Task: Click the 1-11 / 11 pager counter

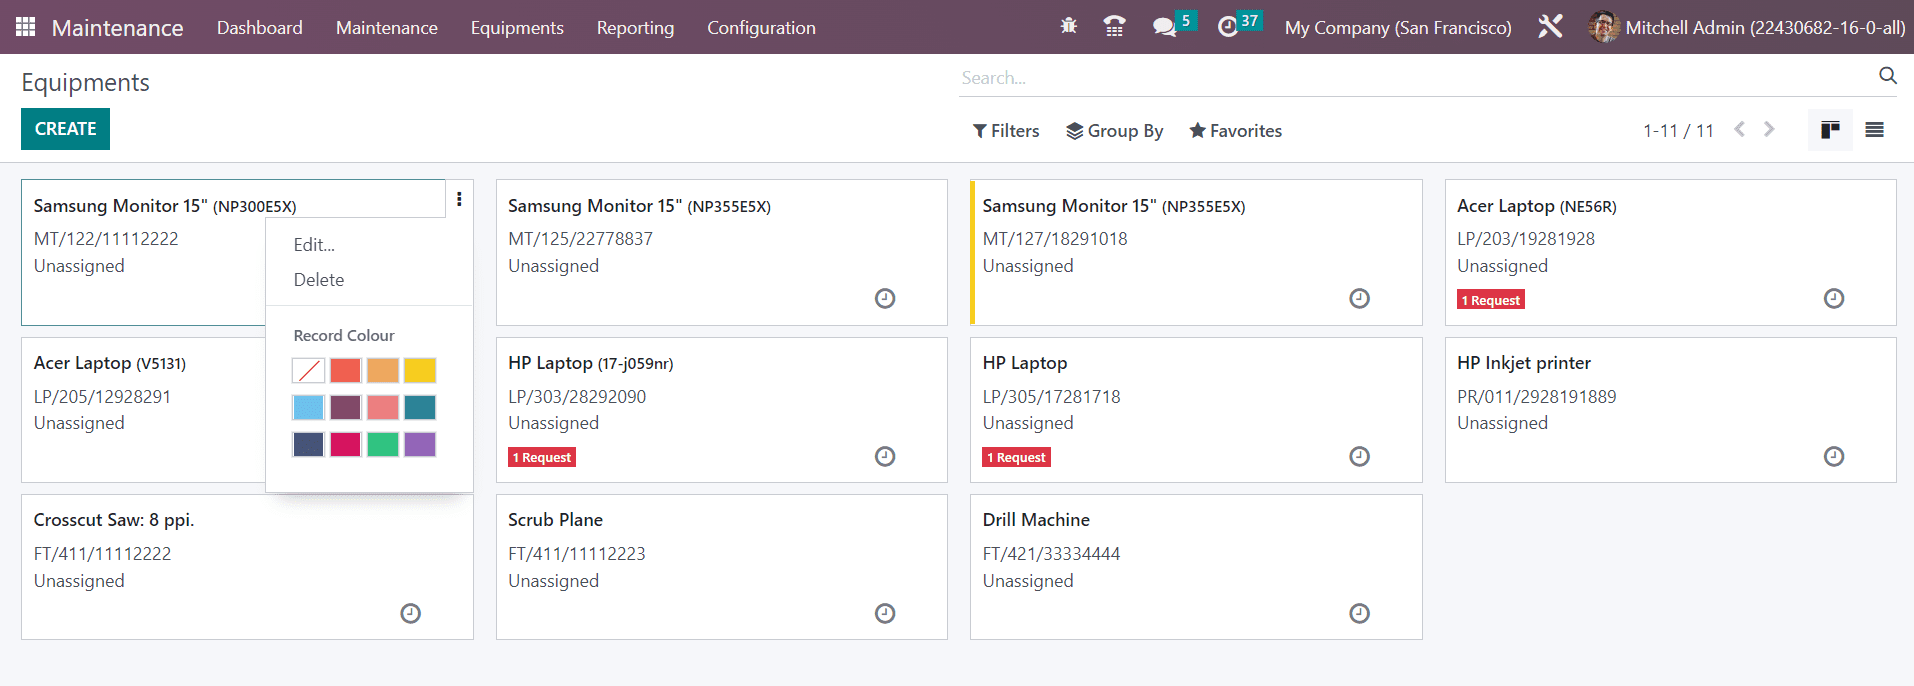Action: point(1678,130)
